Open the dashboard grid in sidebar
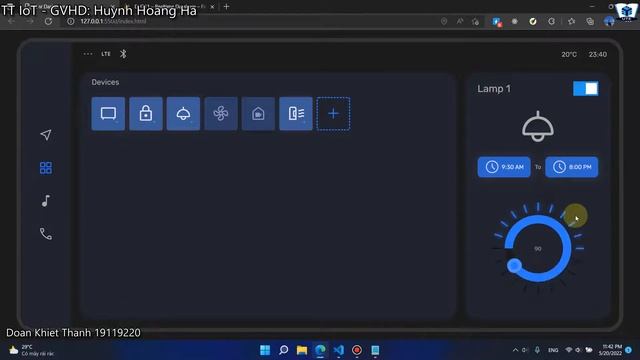 point(46,168)
